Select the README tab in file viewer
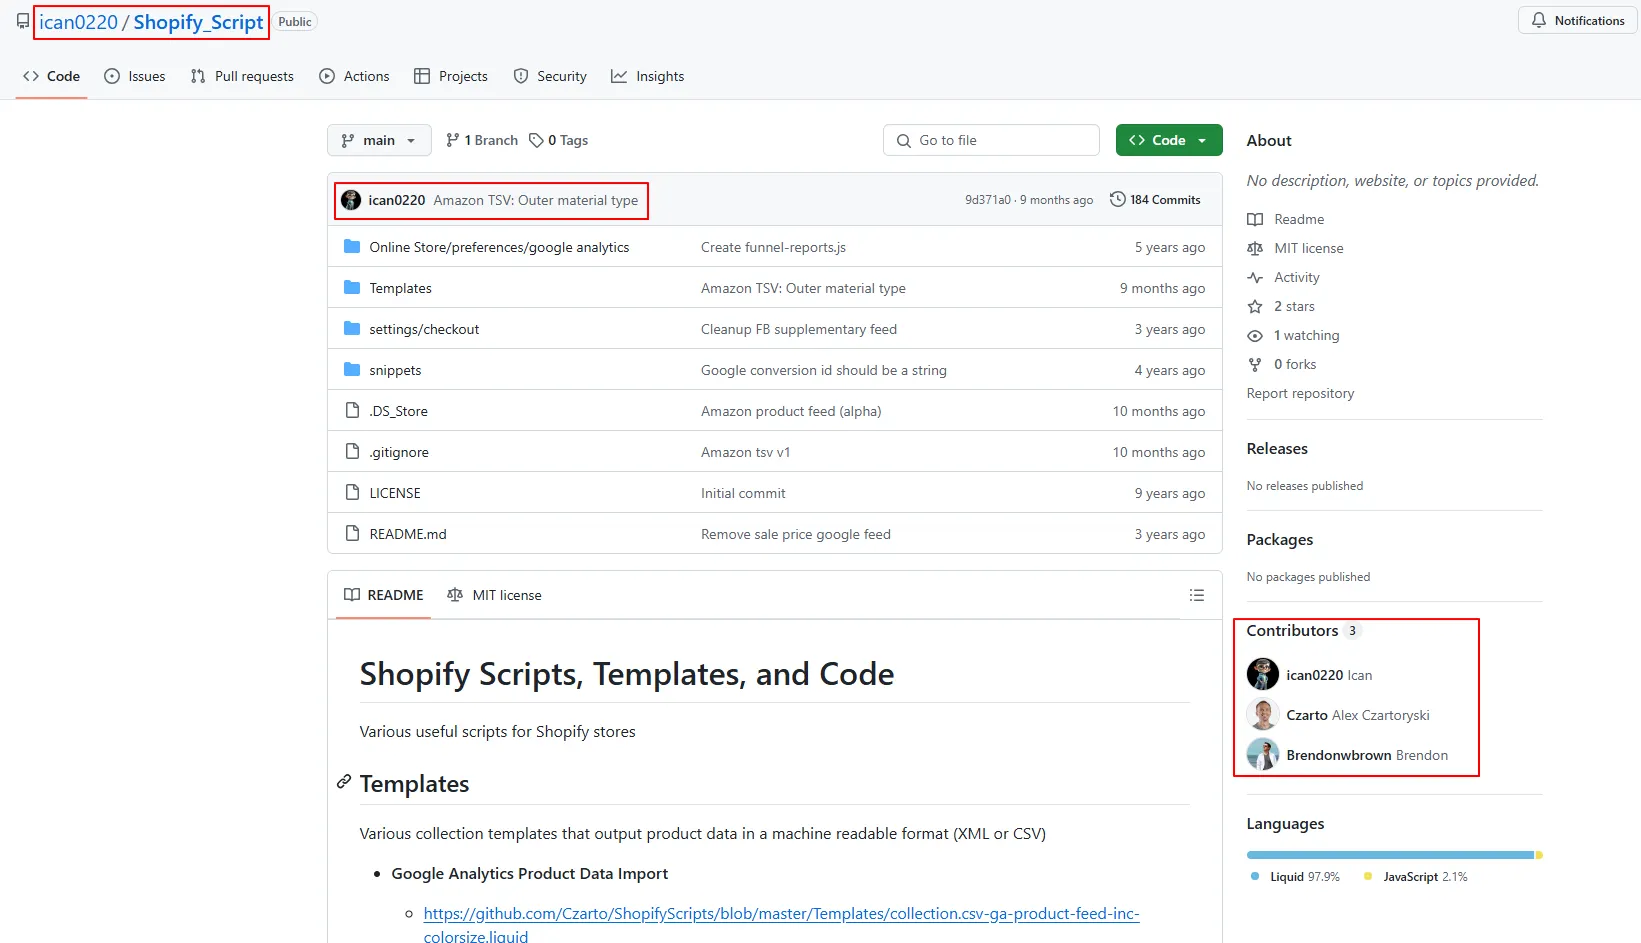Image resolution: width=1641 pixels, height=943 pixels. tap(384, 595)
